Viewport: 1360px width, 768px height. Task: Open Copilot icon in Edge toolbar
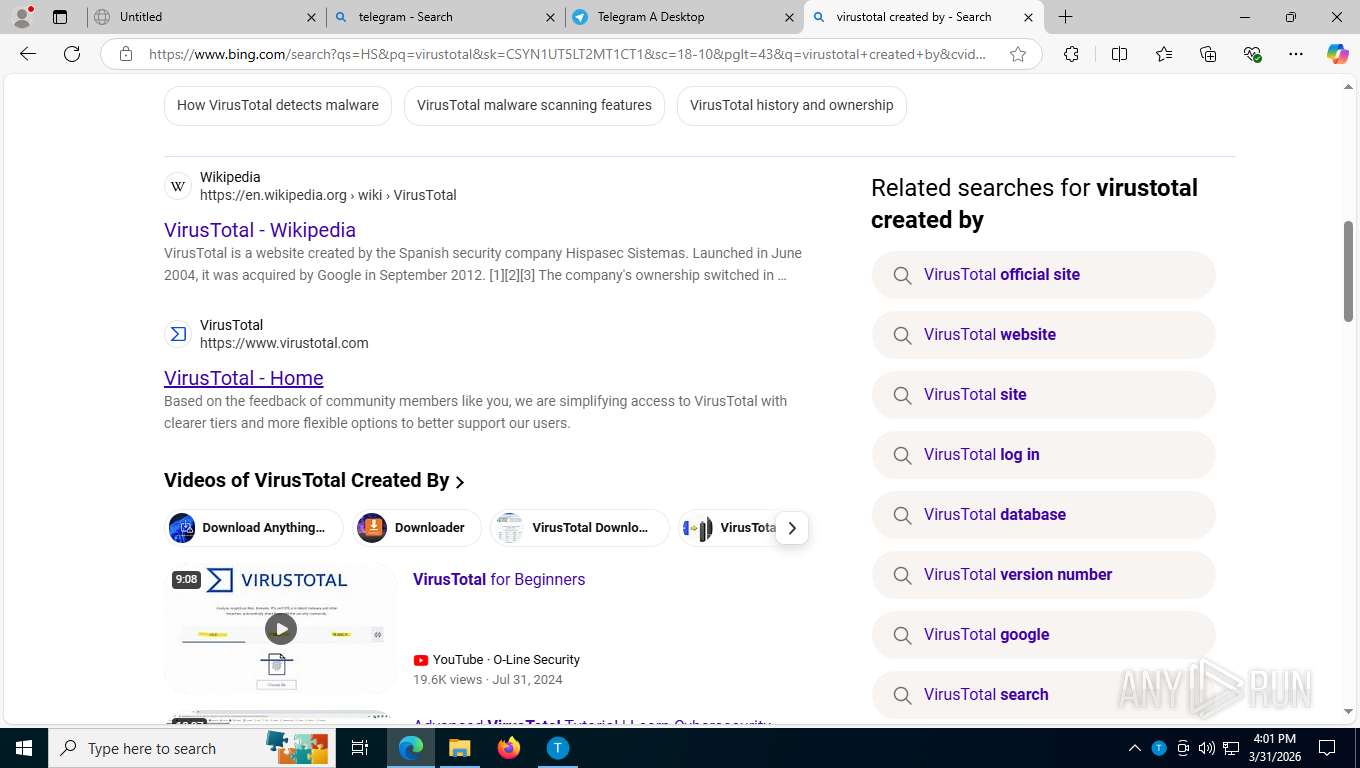pos(1337,54)
